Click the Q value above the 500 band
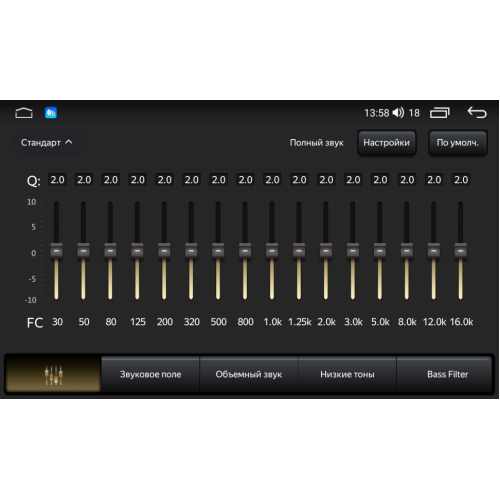The image size is (500, 500). tap(219, 180)
